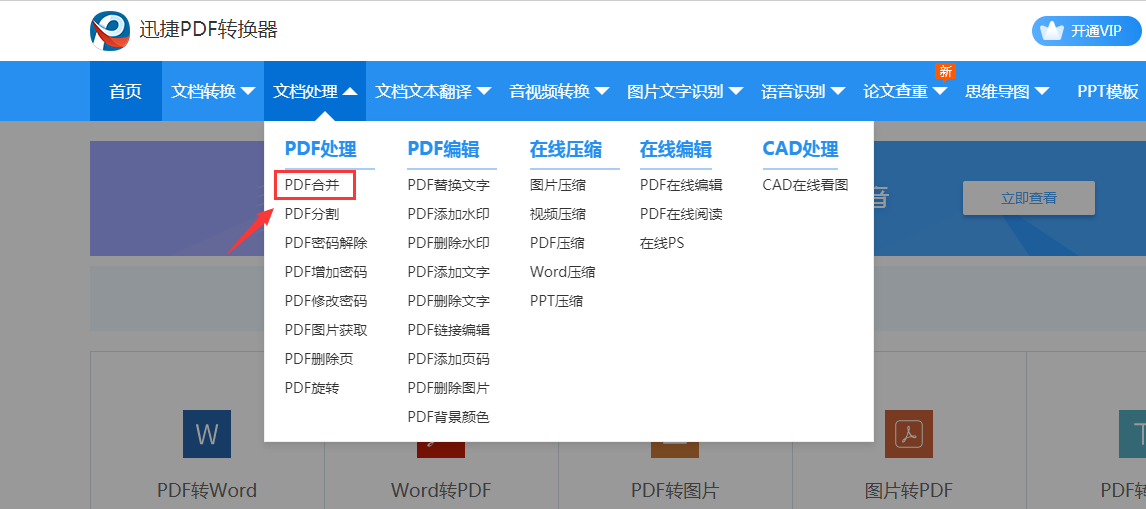Choose PDF分割 in PDF处理 column
The image size is (1146, 509).
coord(312,214)
